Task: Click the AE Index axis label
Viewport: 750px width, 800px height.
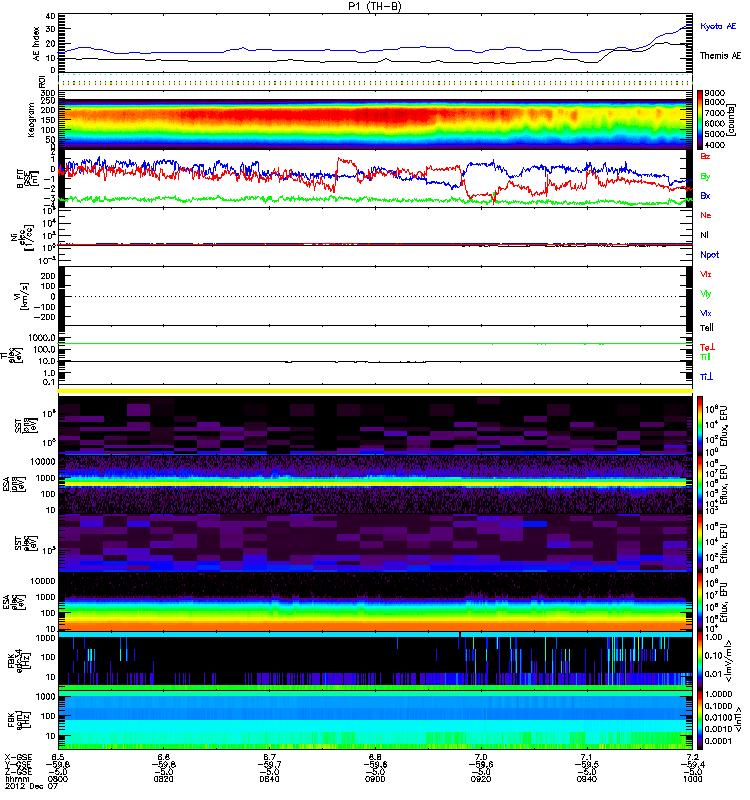Action: 36,44
